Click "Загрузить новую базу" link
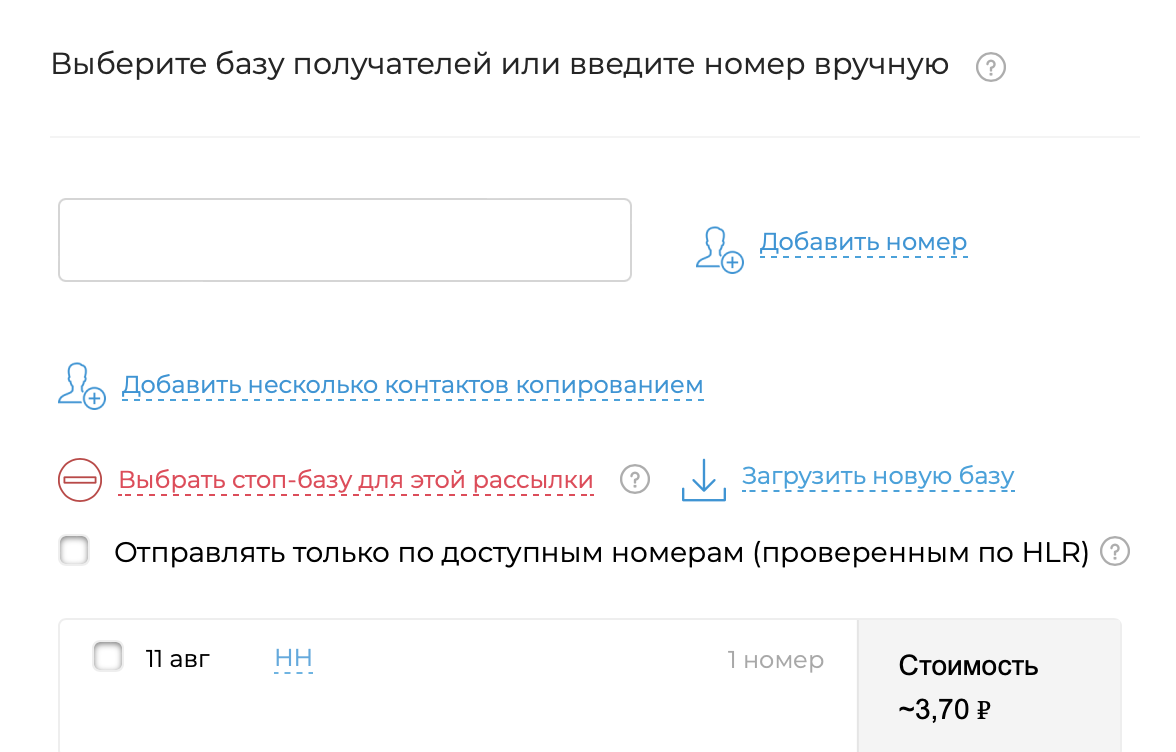 [878, 477]
